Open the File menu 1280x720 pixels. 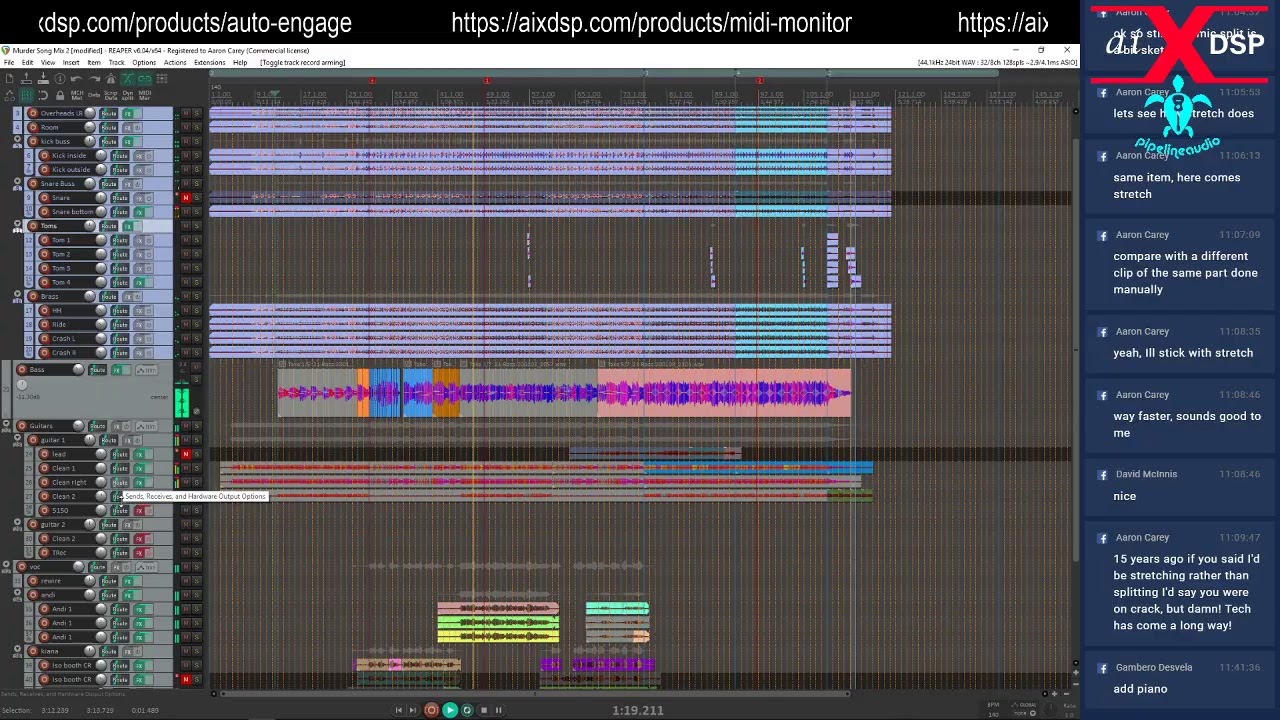[9, 63]
